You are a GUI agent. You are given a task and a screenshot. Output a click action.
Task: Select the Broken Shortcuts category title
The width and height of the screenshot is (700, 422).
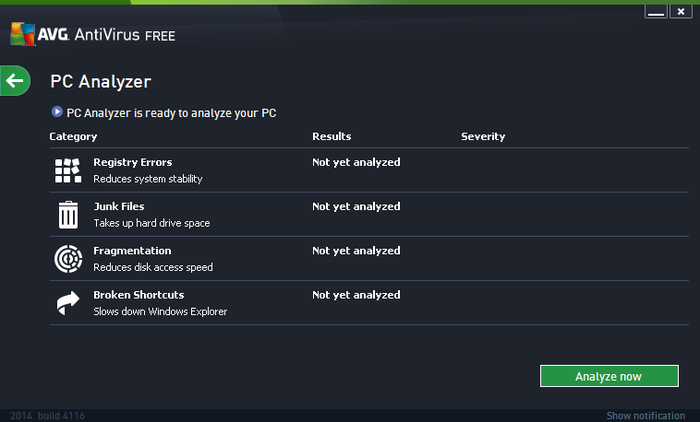138,295
